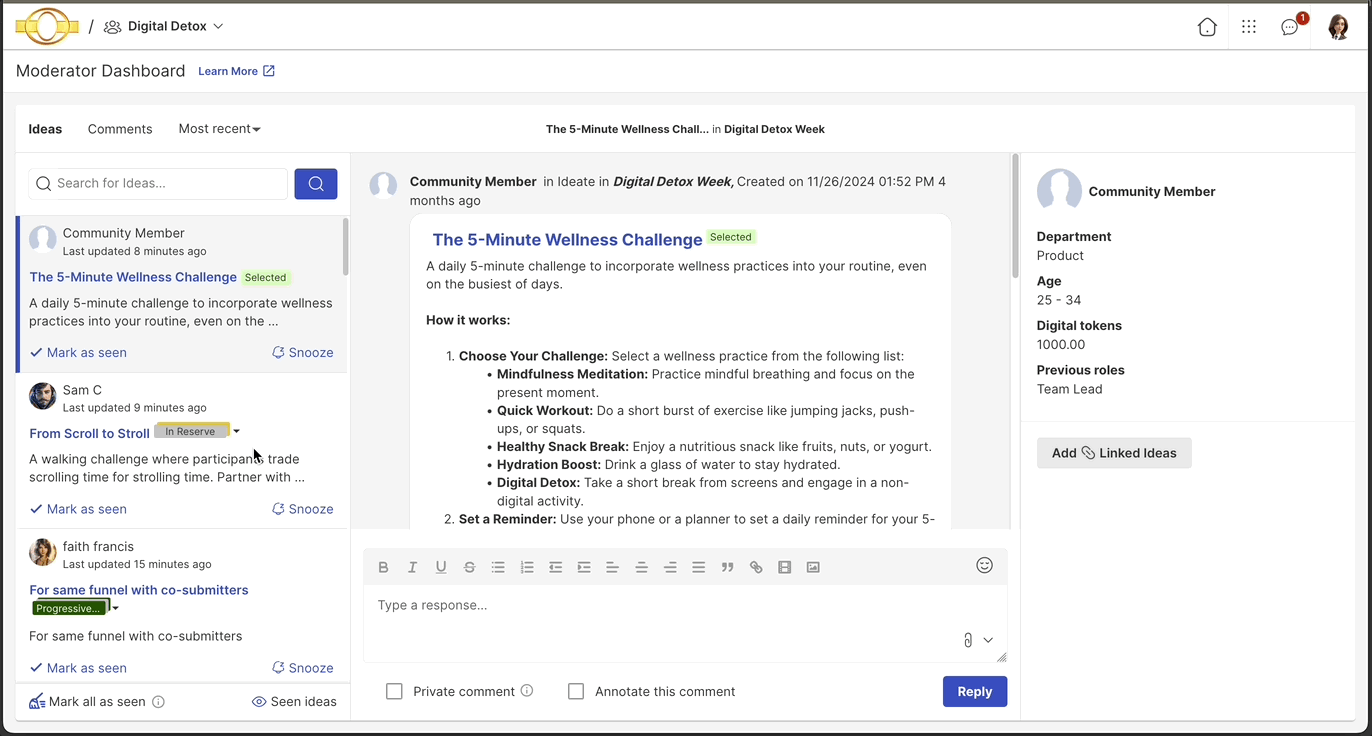Open the messages notification icon

pos(1290,27)
